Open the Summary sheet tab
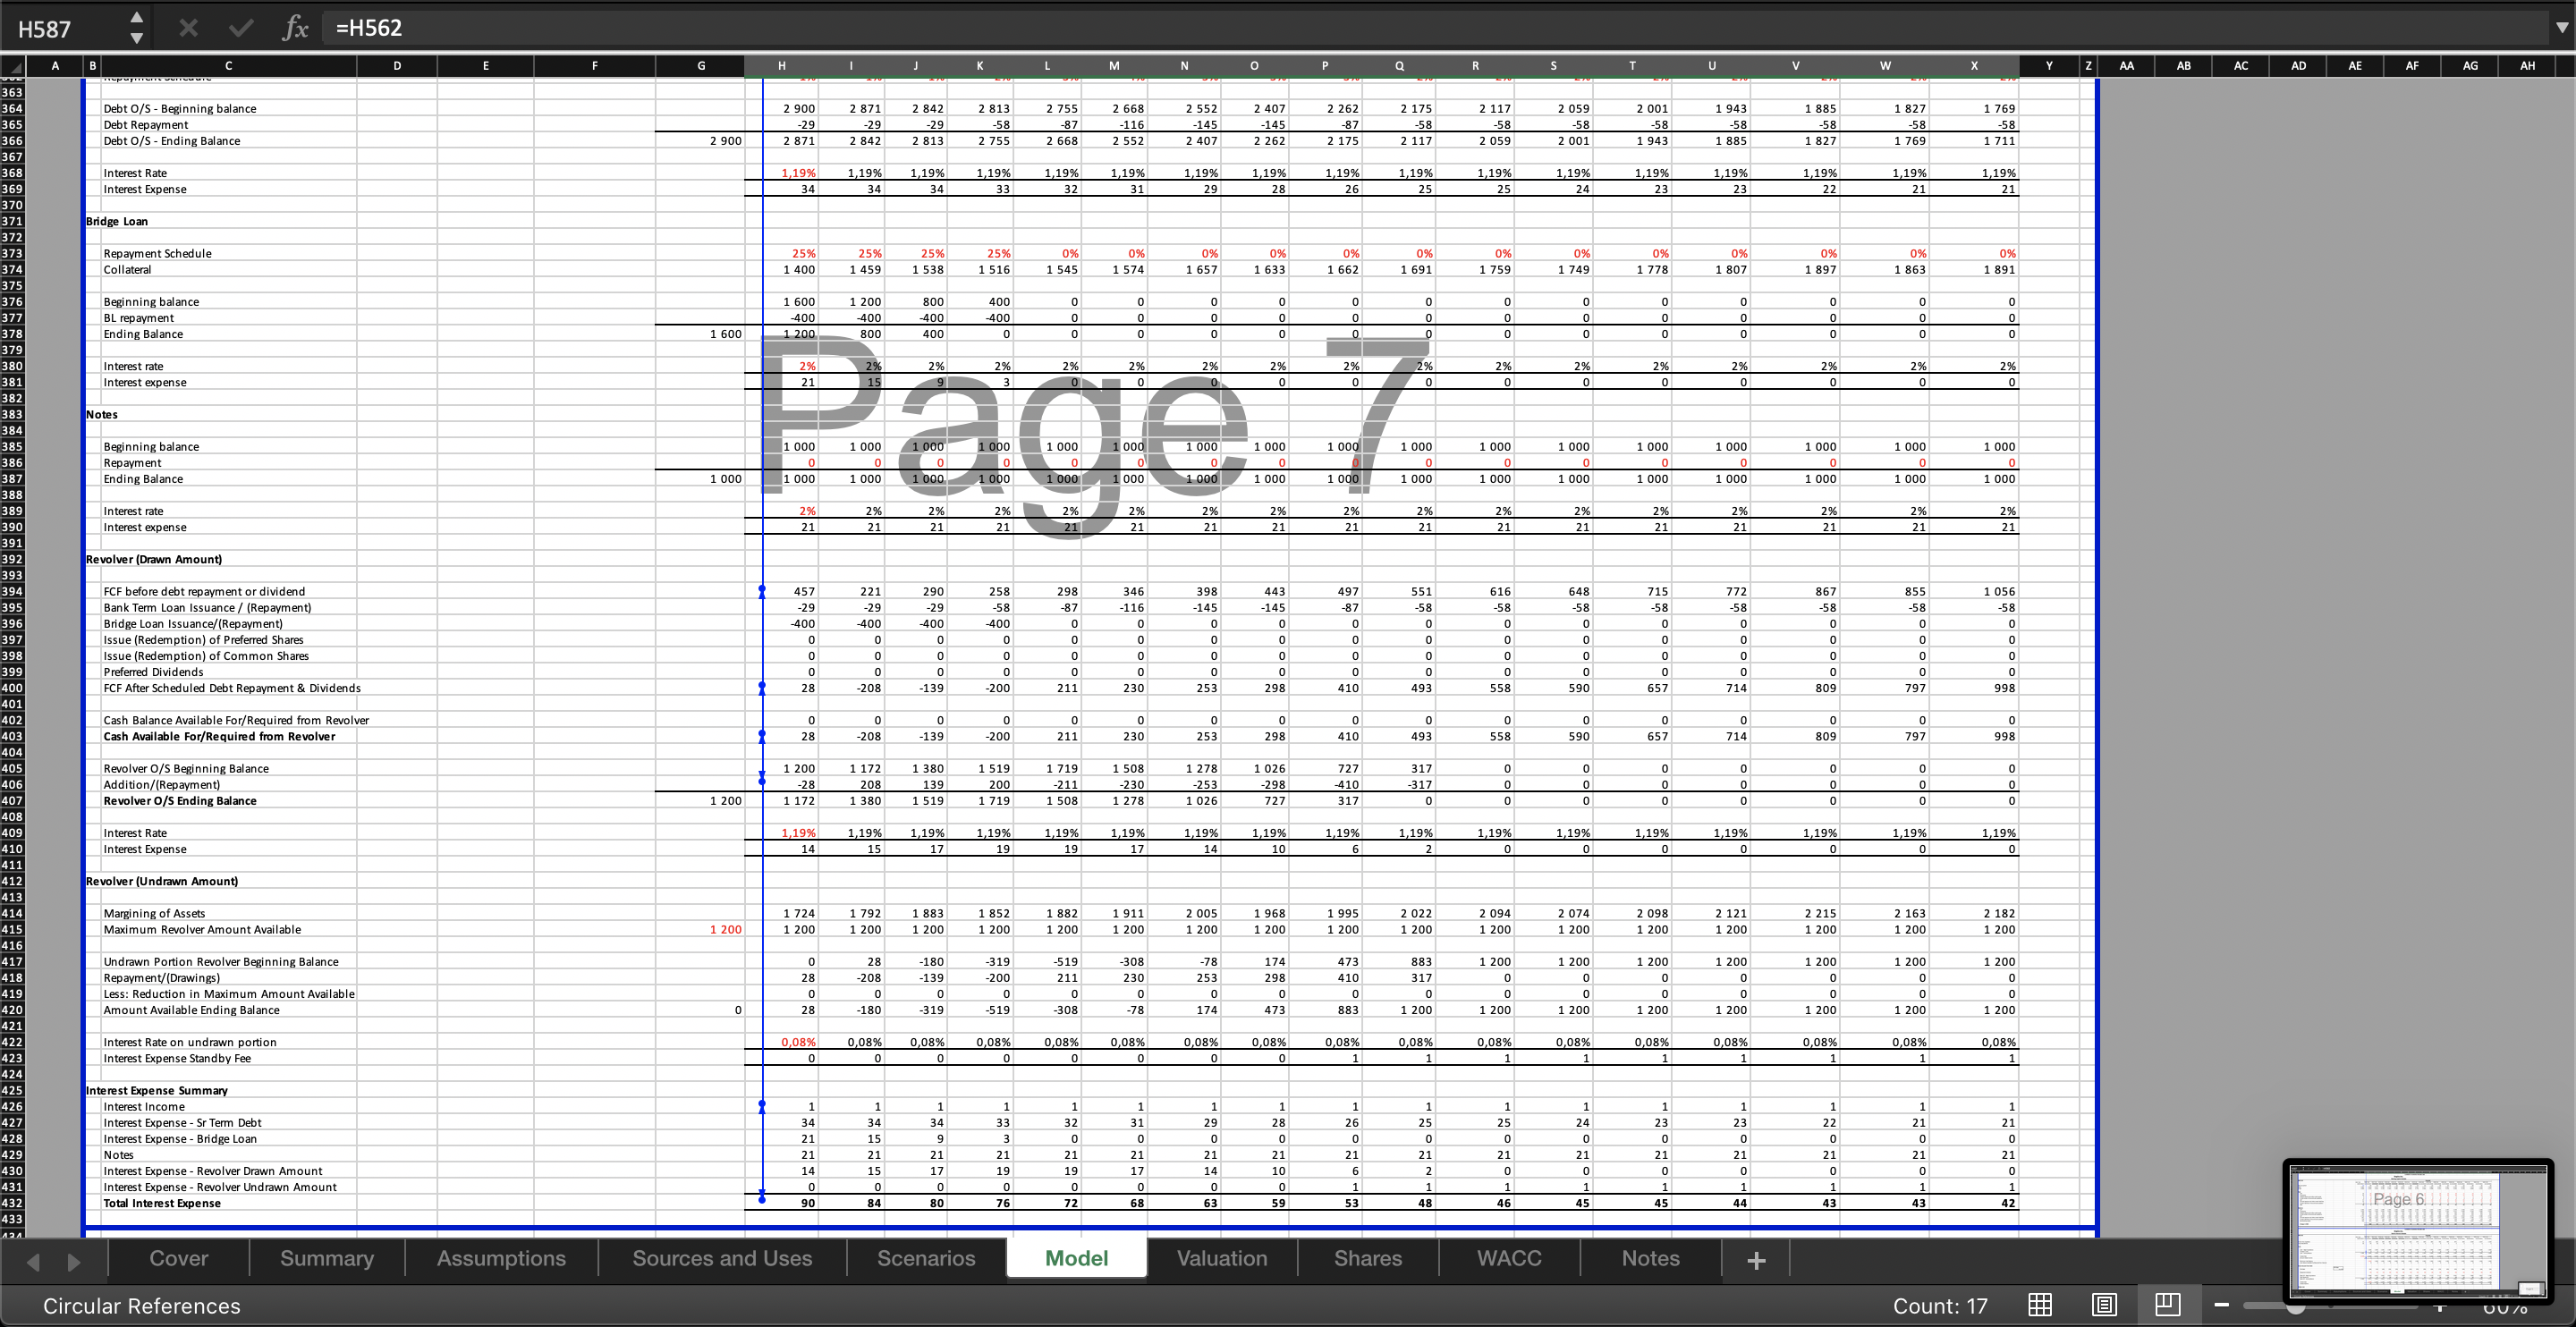 click(x=327, y=1259)
